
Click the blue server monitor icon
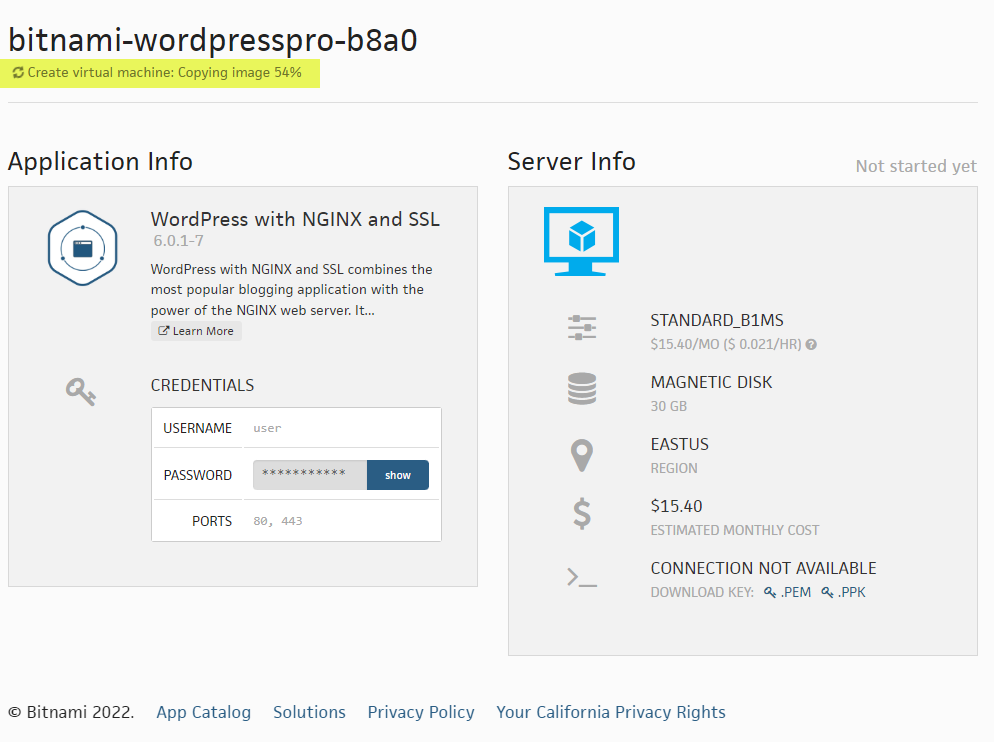(x=581, y=240)
